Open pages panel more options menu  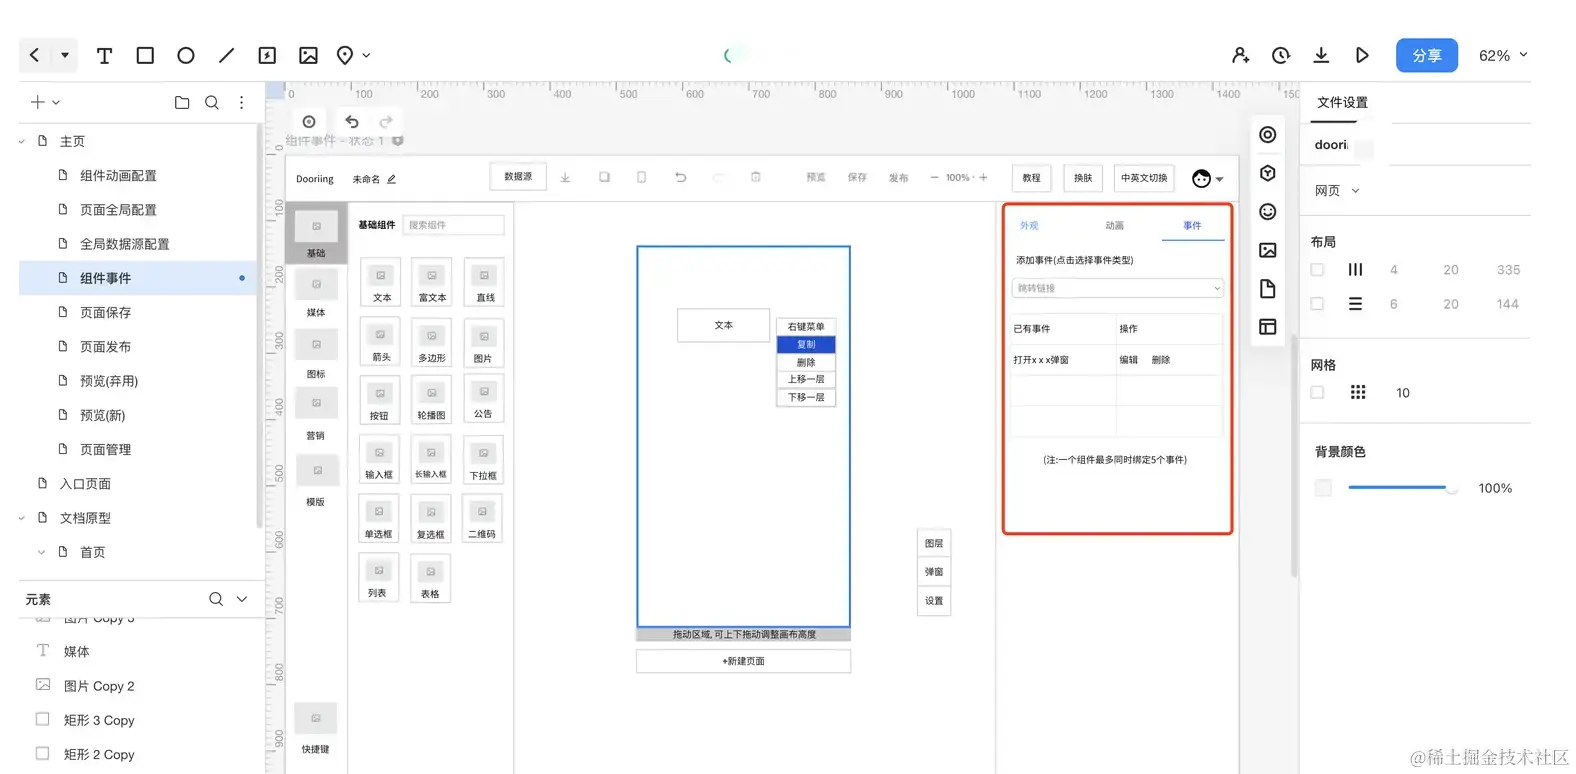pyautogui.click(x=241, y=102)
